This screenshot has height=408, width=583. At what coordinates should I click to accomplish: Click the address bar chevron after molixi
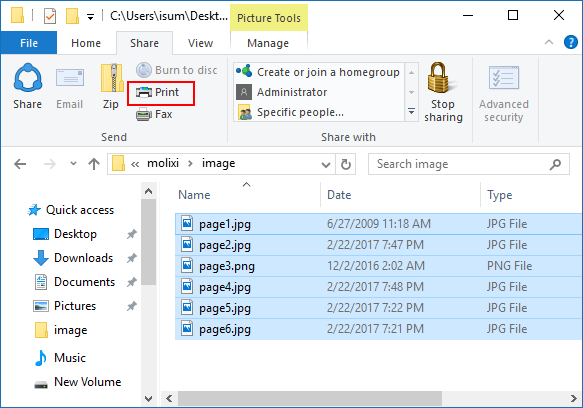[190, 164]
